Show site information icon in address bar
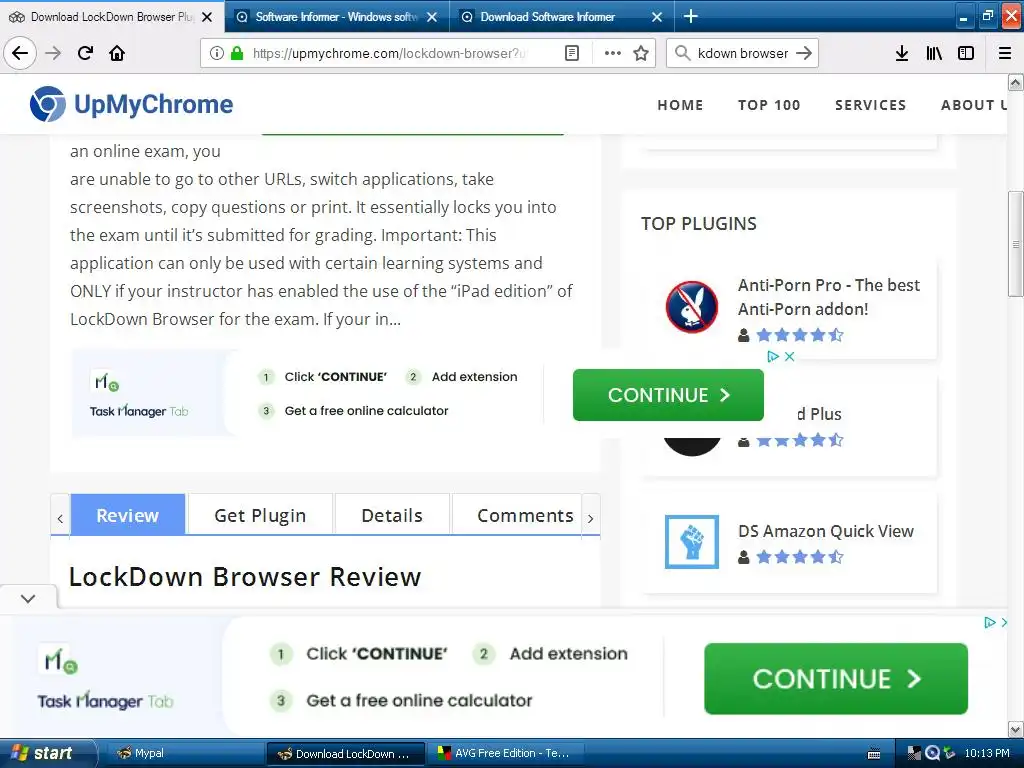The width and height of the screenshot is (1024, 768). point(217,53)
